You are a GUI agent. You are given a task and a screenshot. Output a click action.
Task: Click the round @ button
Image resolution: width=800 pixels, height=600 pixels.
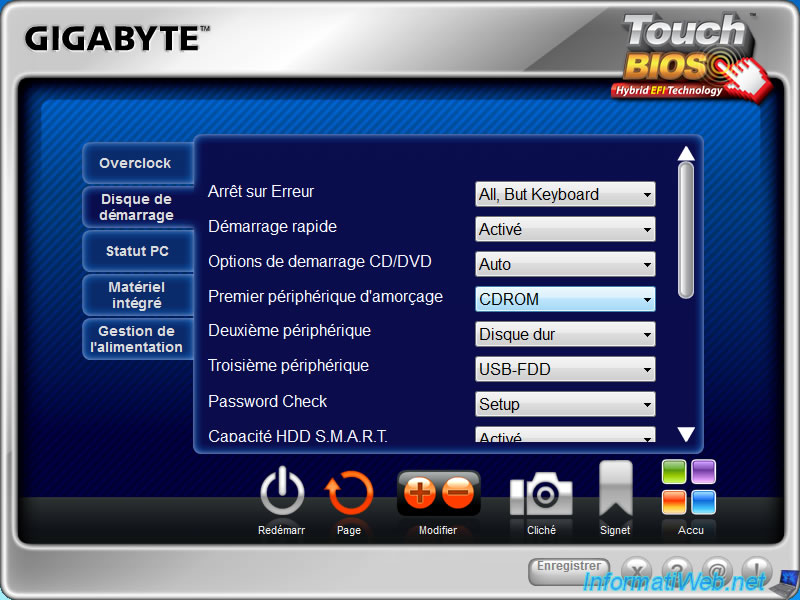point(717,570)
